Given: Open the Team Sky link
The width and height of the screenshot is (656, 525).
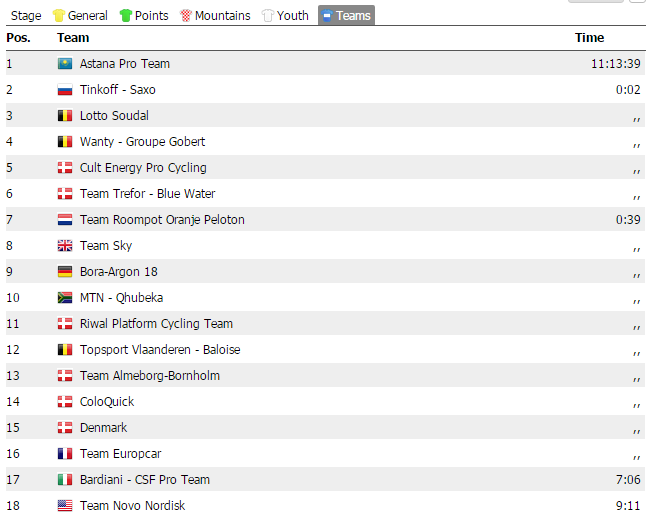Looking at the screenshot, I should (106, 246).
